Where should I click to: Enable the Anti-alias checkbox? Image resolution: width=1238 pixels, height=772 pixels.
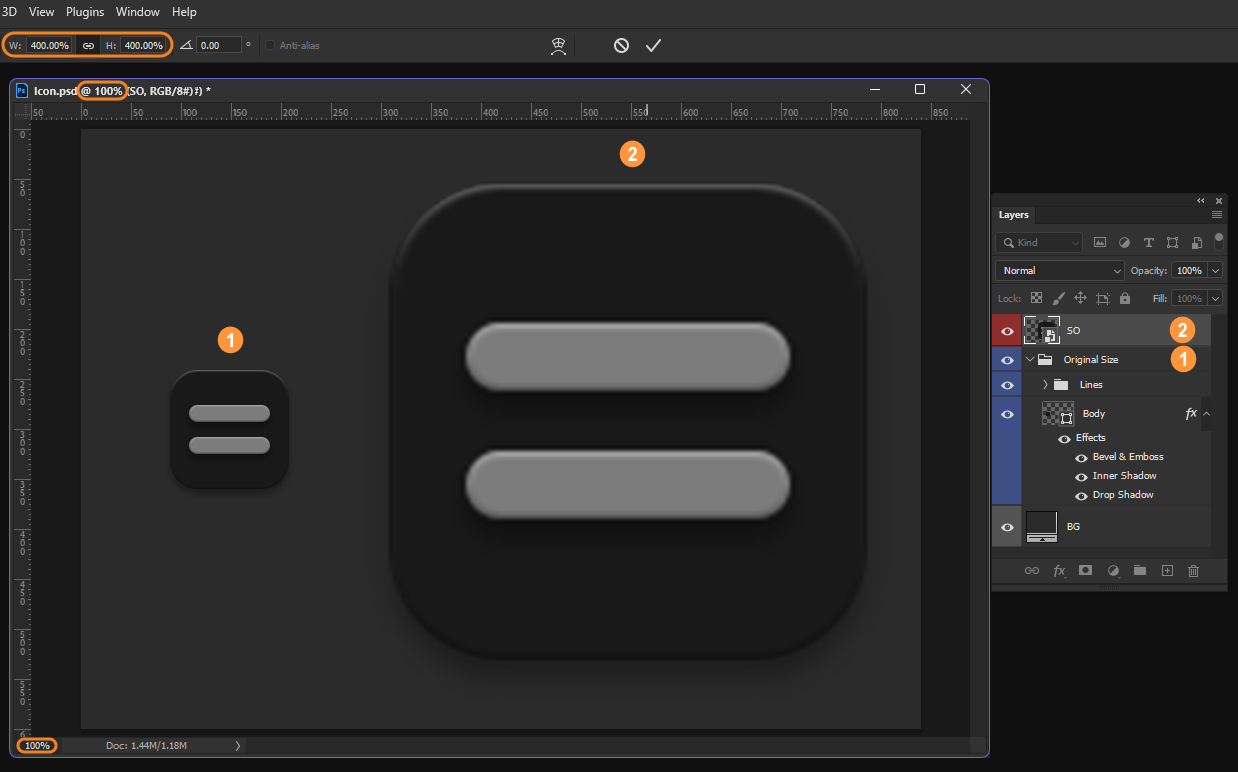[269, 45]
